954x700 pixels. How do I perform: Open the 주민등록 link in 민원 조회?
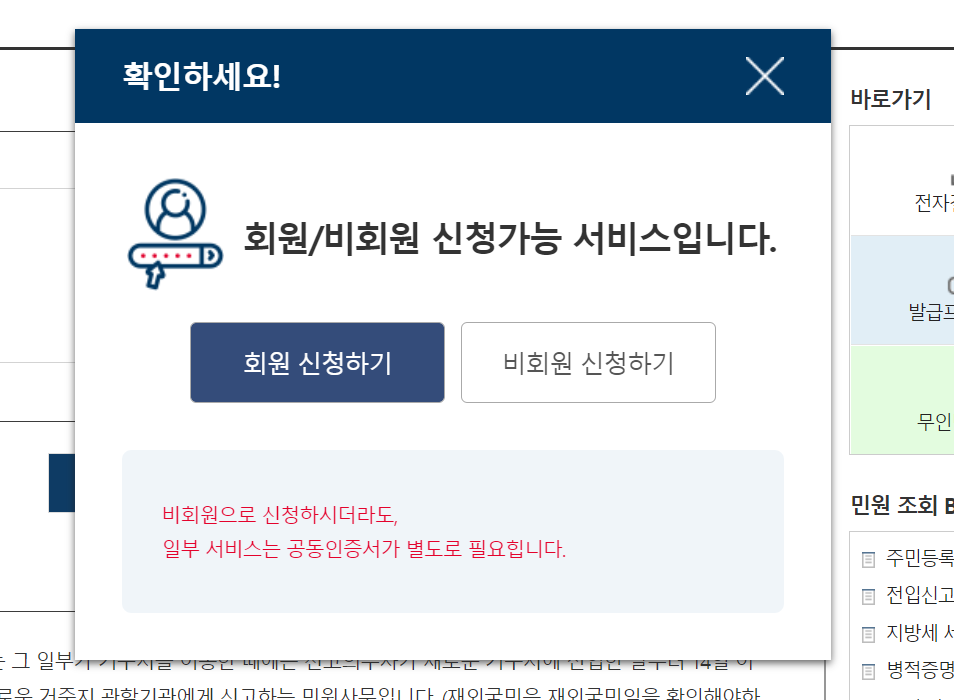pos(919,558)
